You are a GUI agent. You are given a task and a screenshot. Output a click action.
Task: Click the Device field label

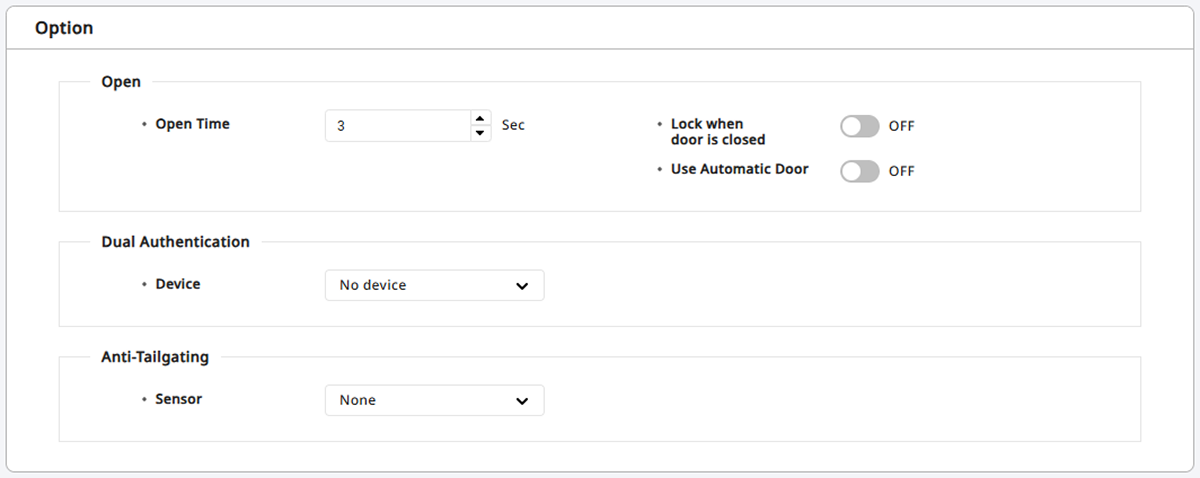tap(178, 284)
